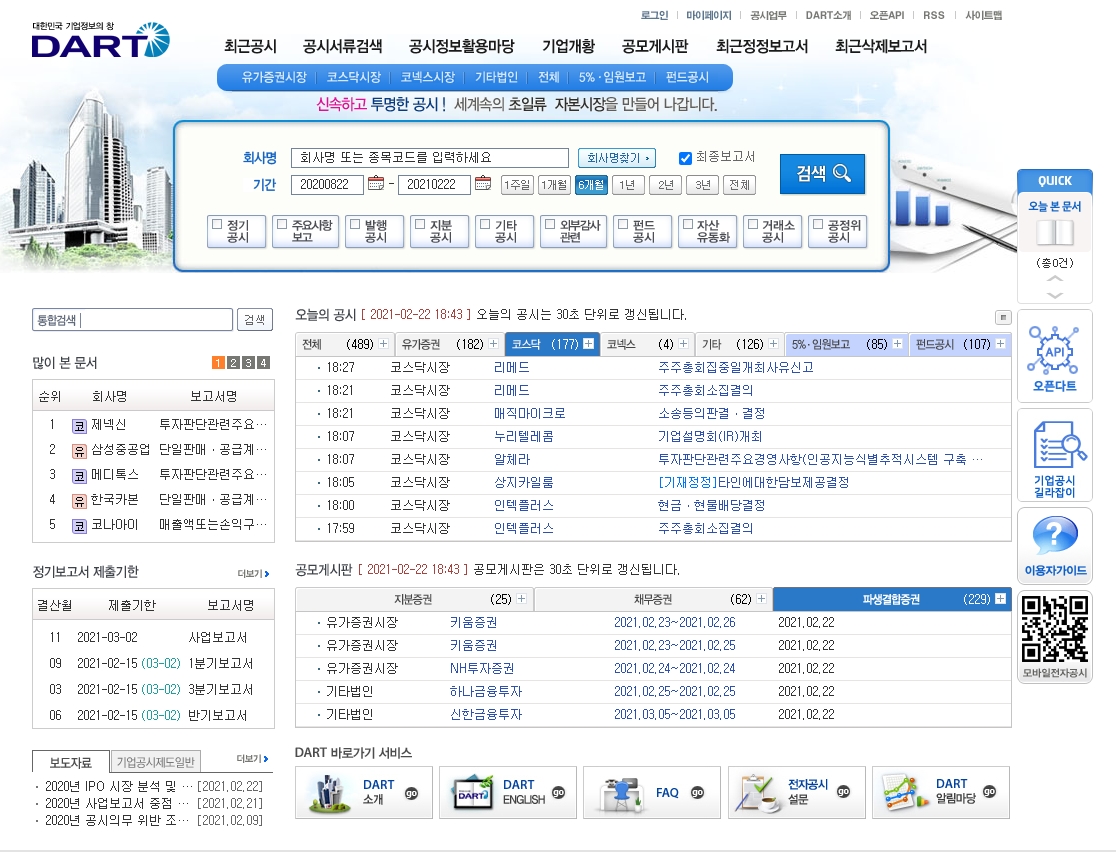Expand the 5%·임원보고 (85) plus button

pyautogui.click(x=897, y=344)
